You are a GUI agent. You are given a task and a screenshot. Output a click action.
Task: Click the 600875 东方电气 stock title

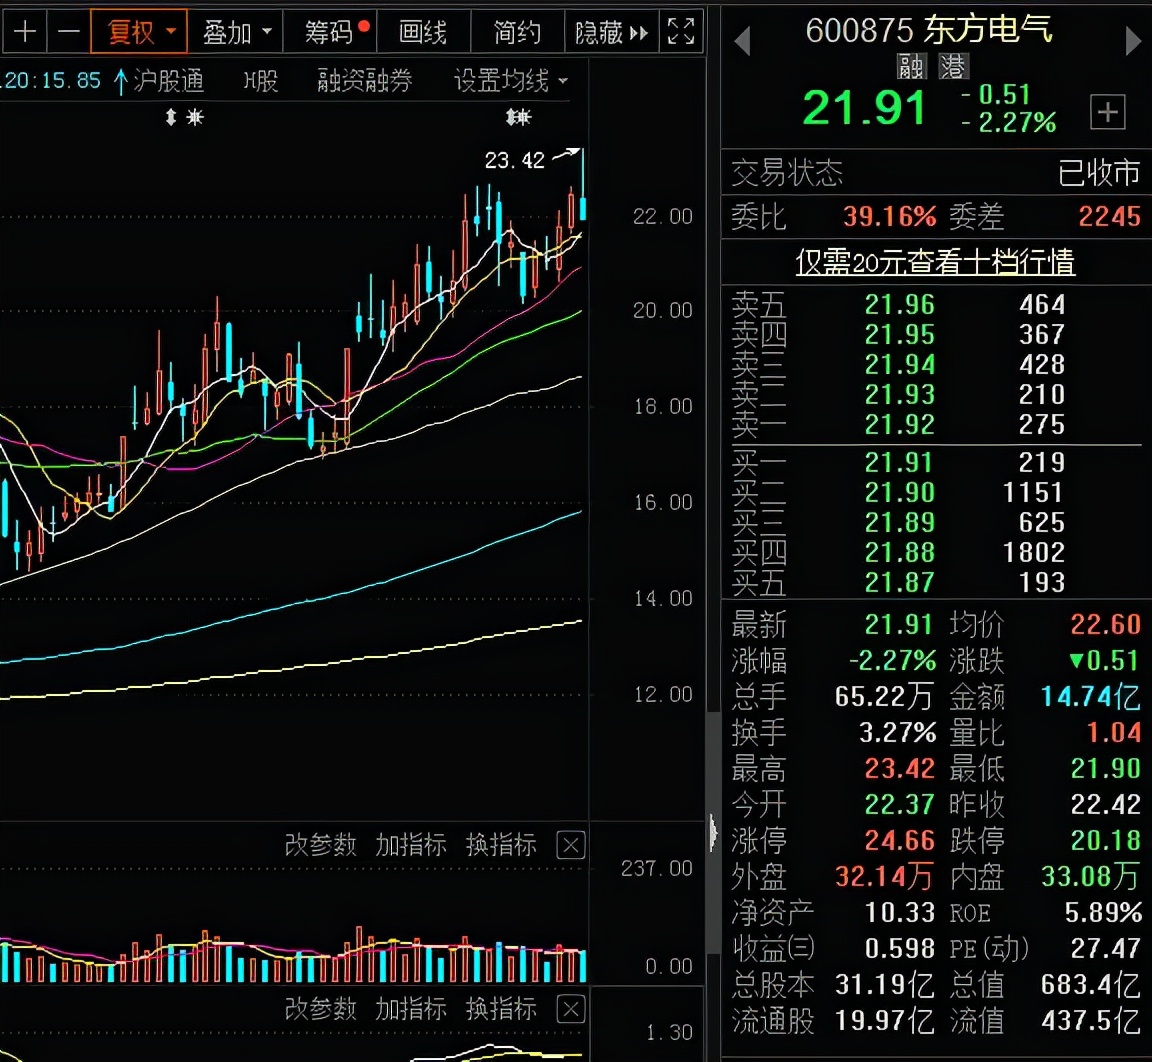[929, 30]
